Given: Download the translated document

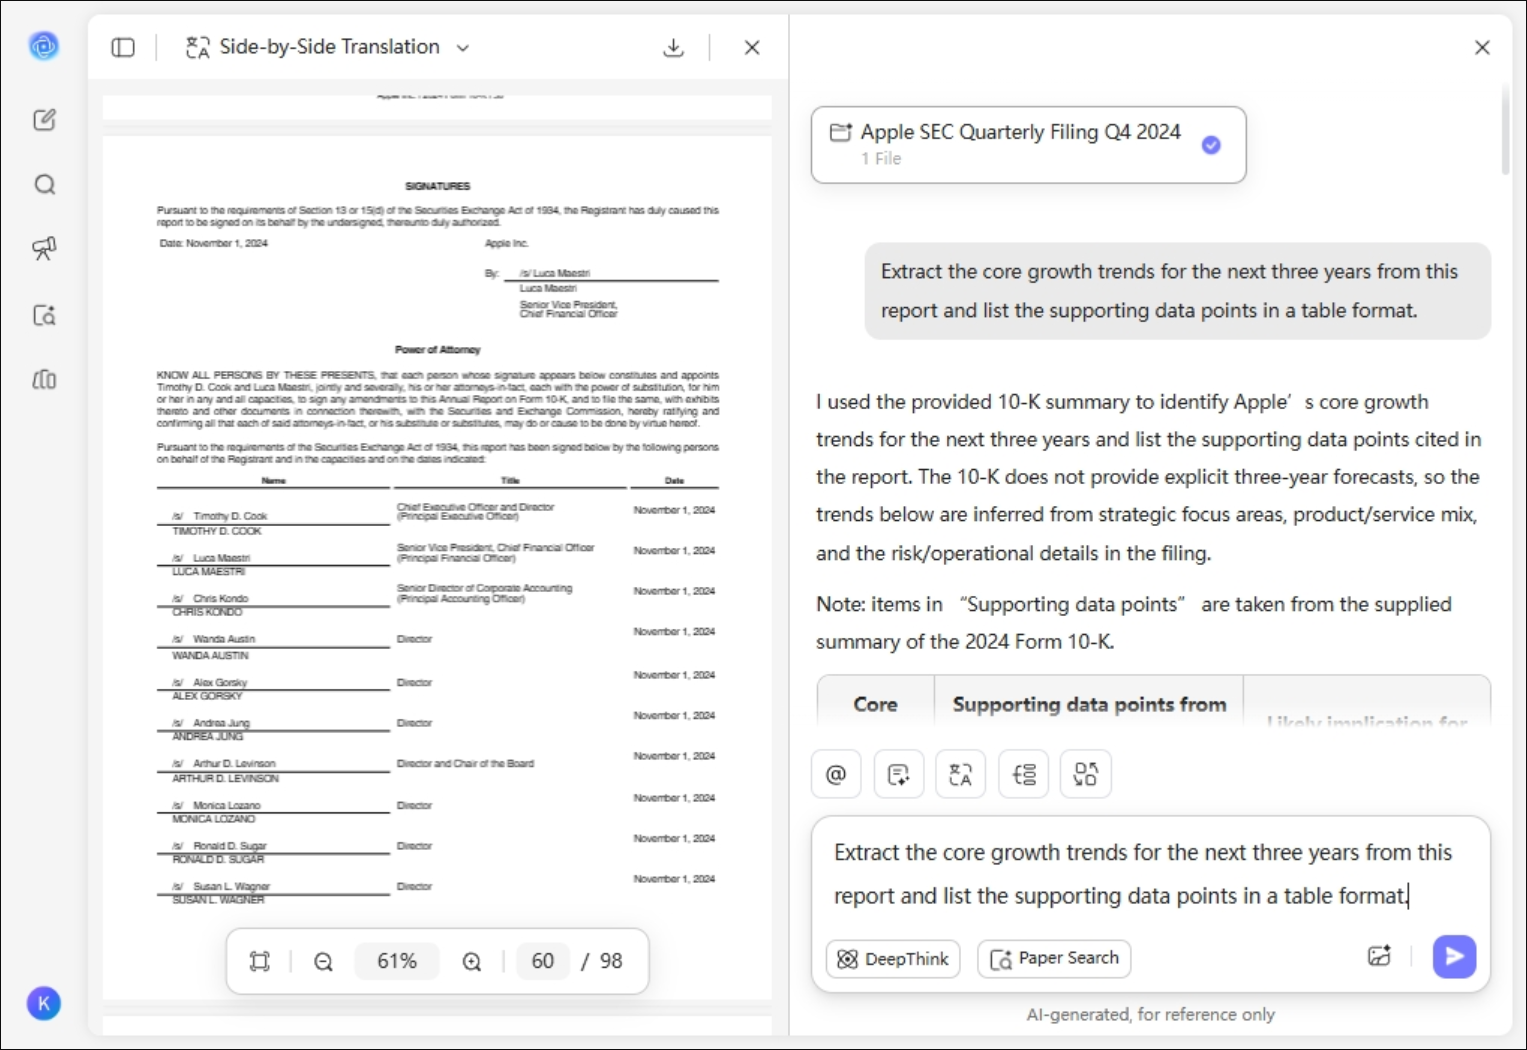Looking at the screenshot, I should [673, 47].
